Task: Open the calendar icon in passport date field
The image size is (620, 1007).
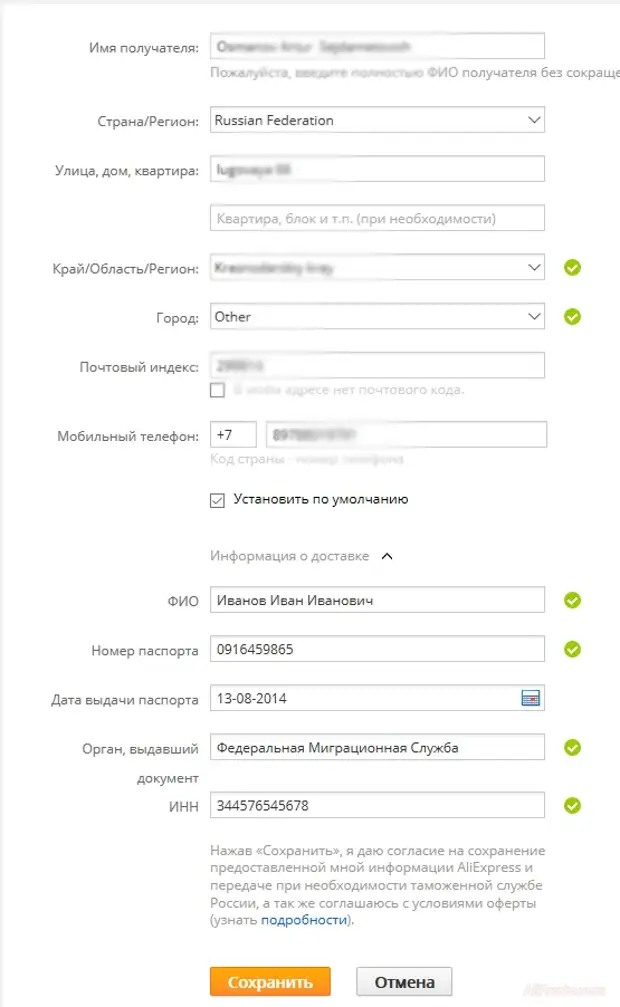Action: click(530, 698)
